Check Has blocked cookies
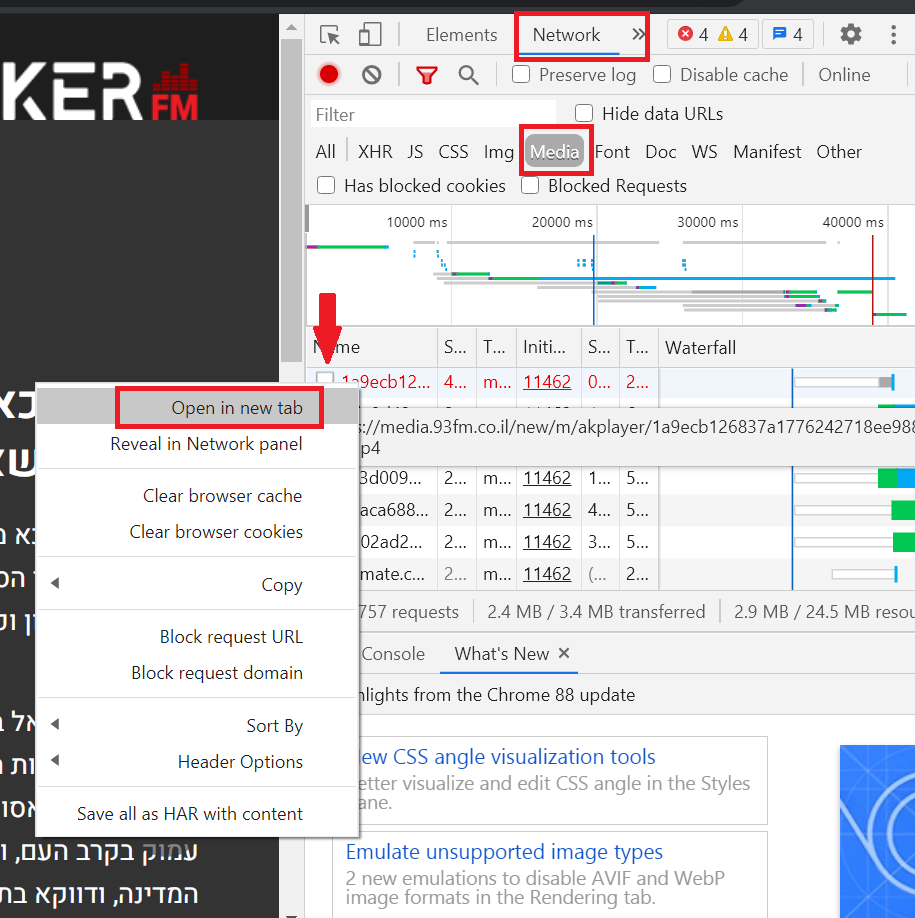This screenshot has height=918, width=915. (326, 185)
